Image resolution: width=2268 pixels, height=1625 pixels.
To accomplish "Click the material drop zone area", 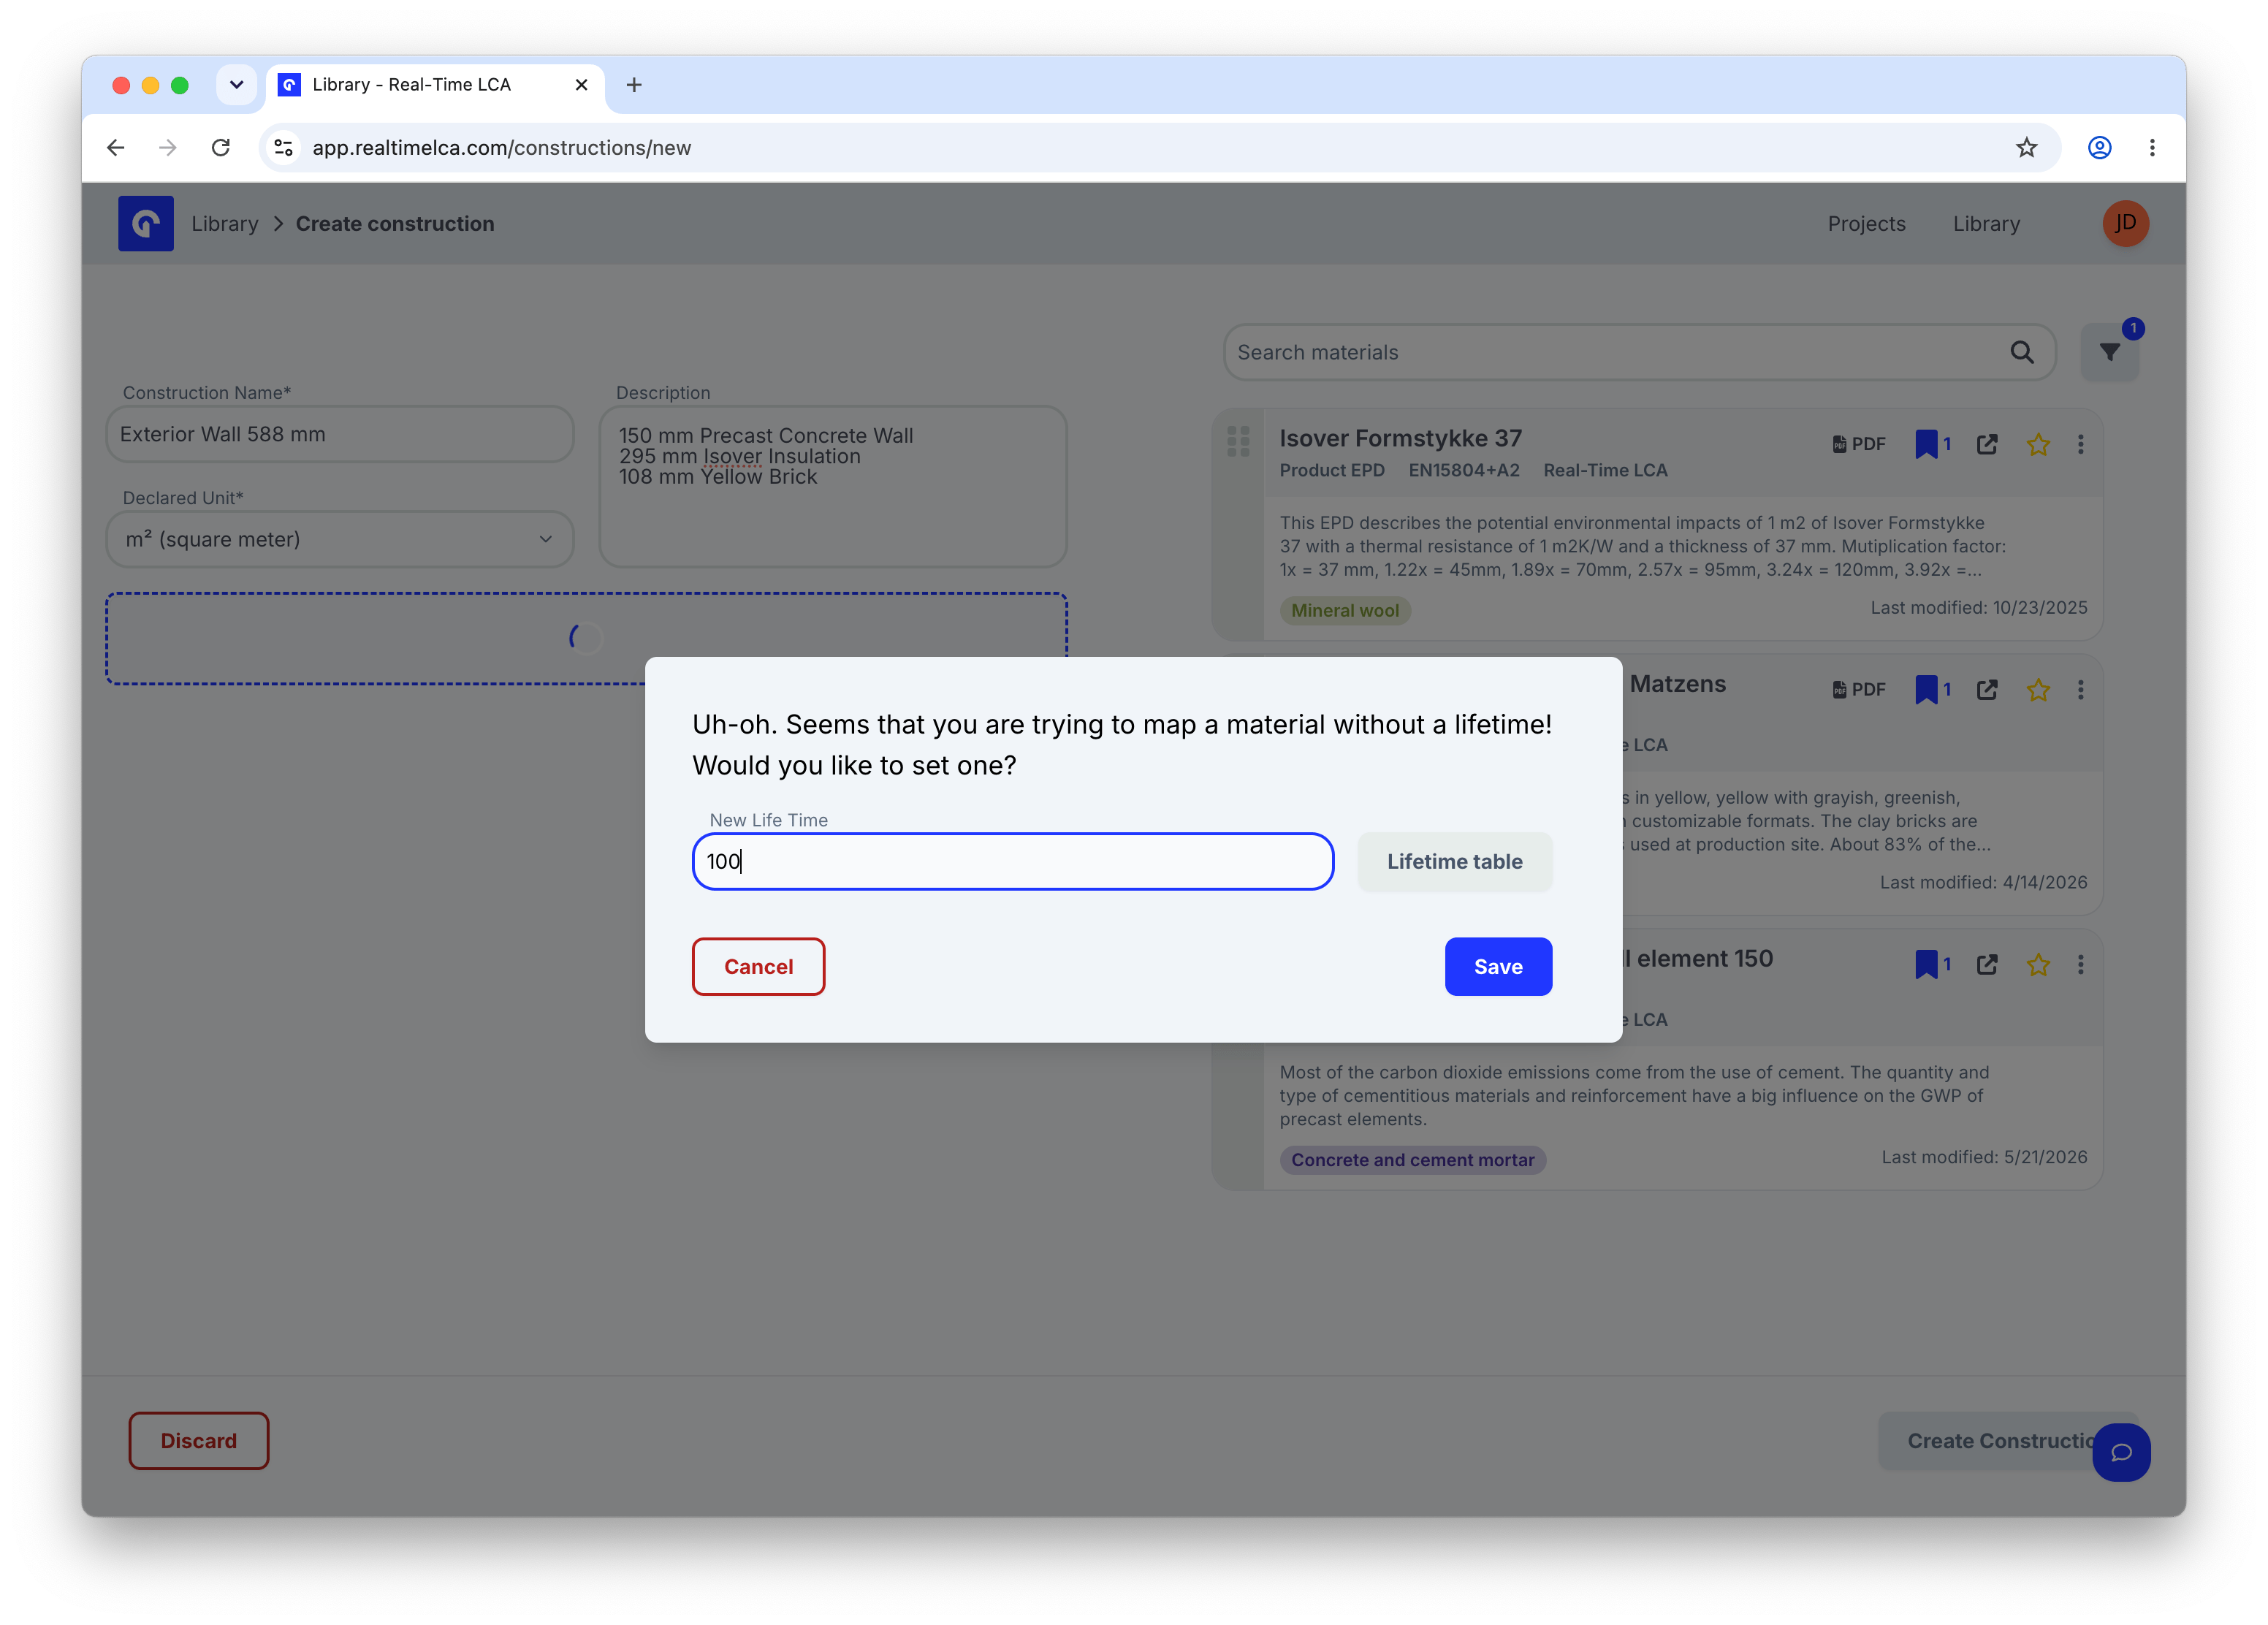I will point(586,638).
